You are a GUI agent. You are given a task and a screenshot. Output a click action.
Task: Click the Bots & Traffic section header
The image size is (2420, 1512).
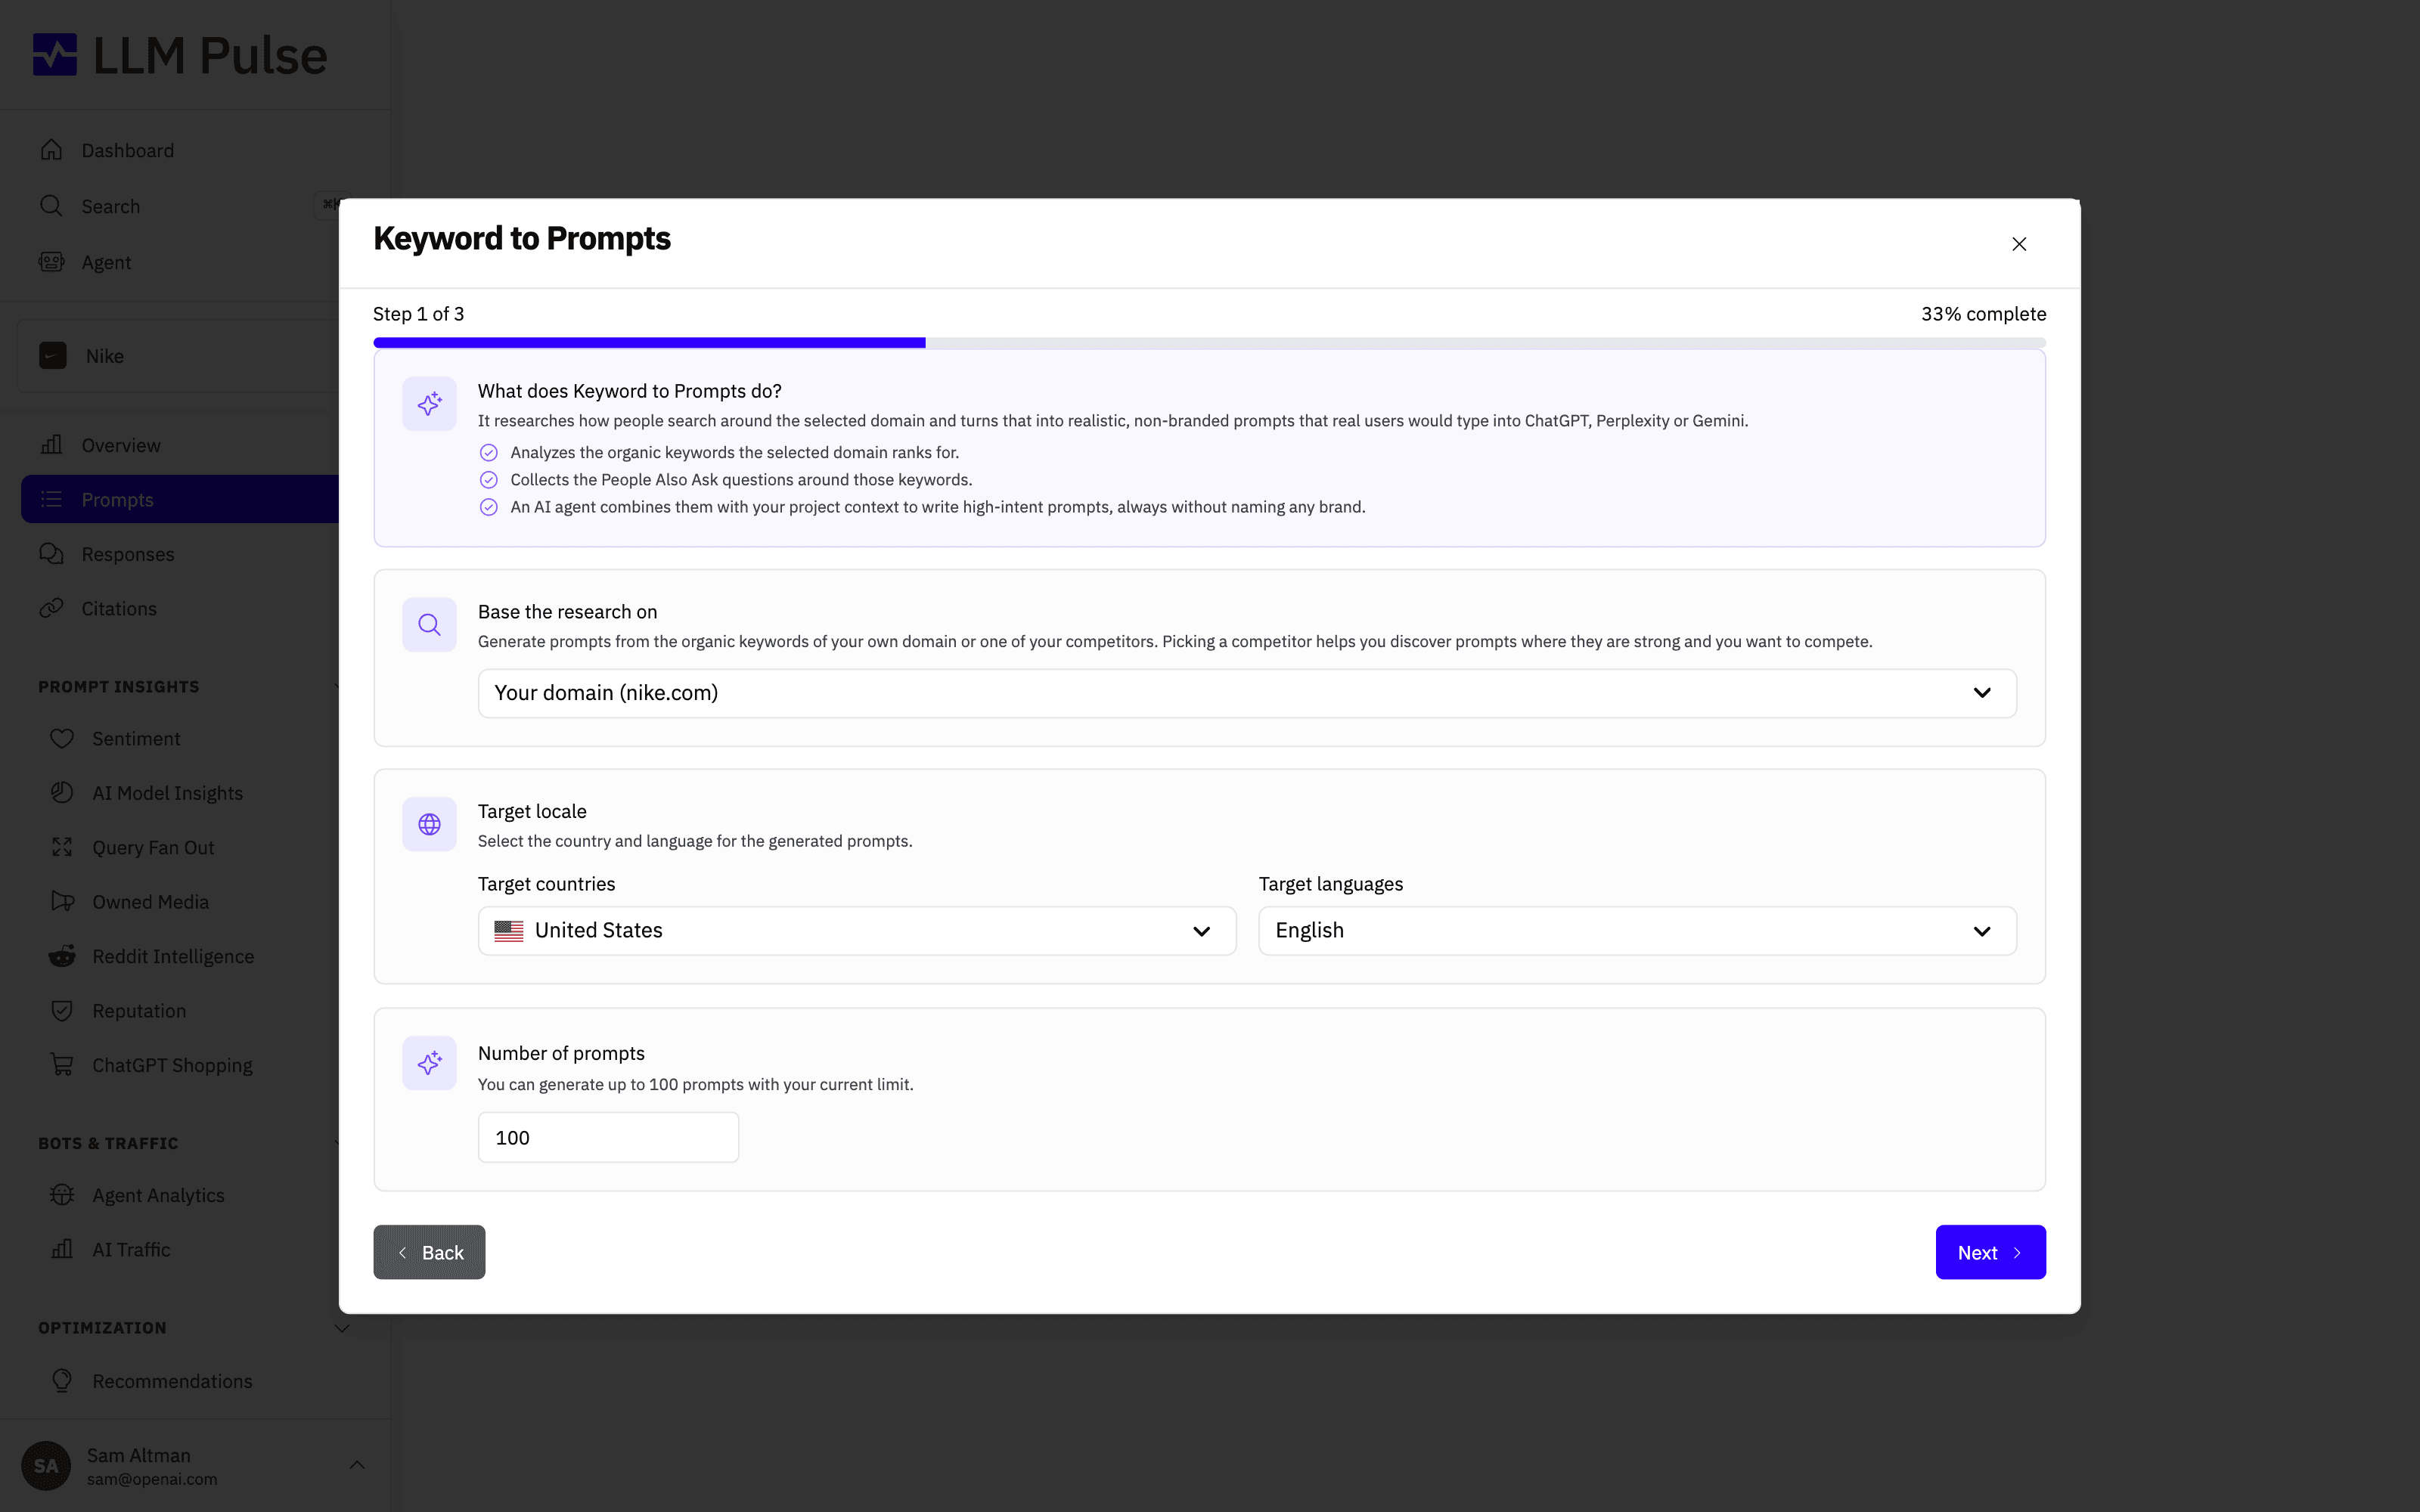point(108,1143)
